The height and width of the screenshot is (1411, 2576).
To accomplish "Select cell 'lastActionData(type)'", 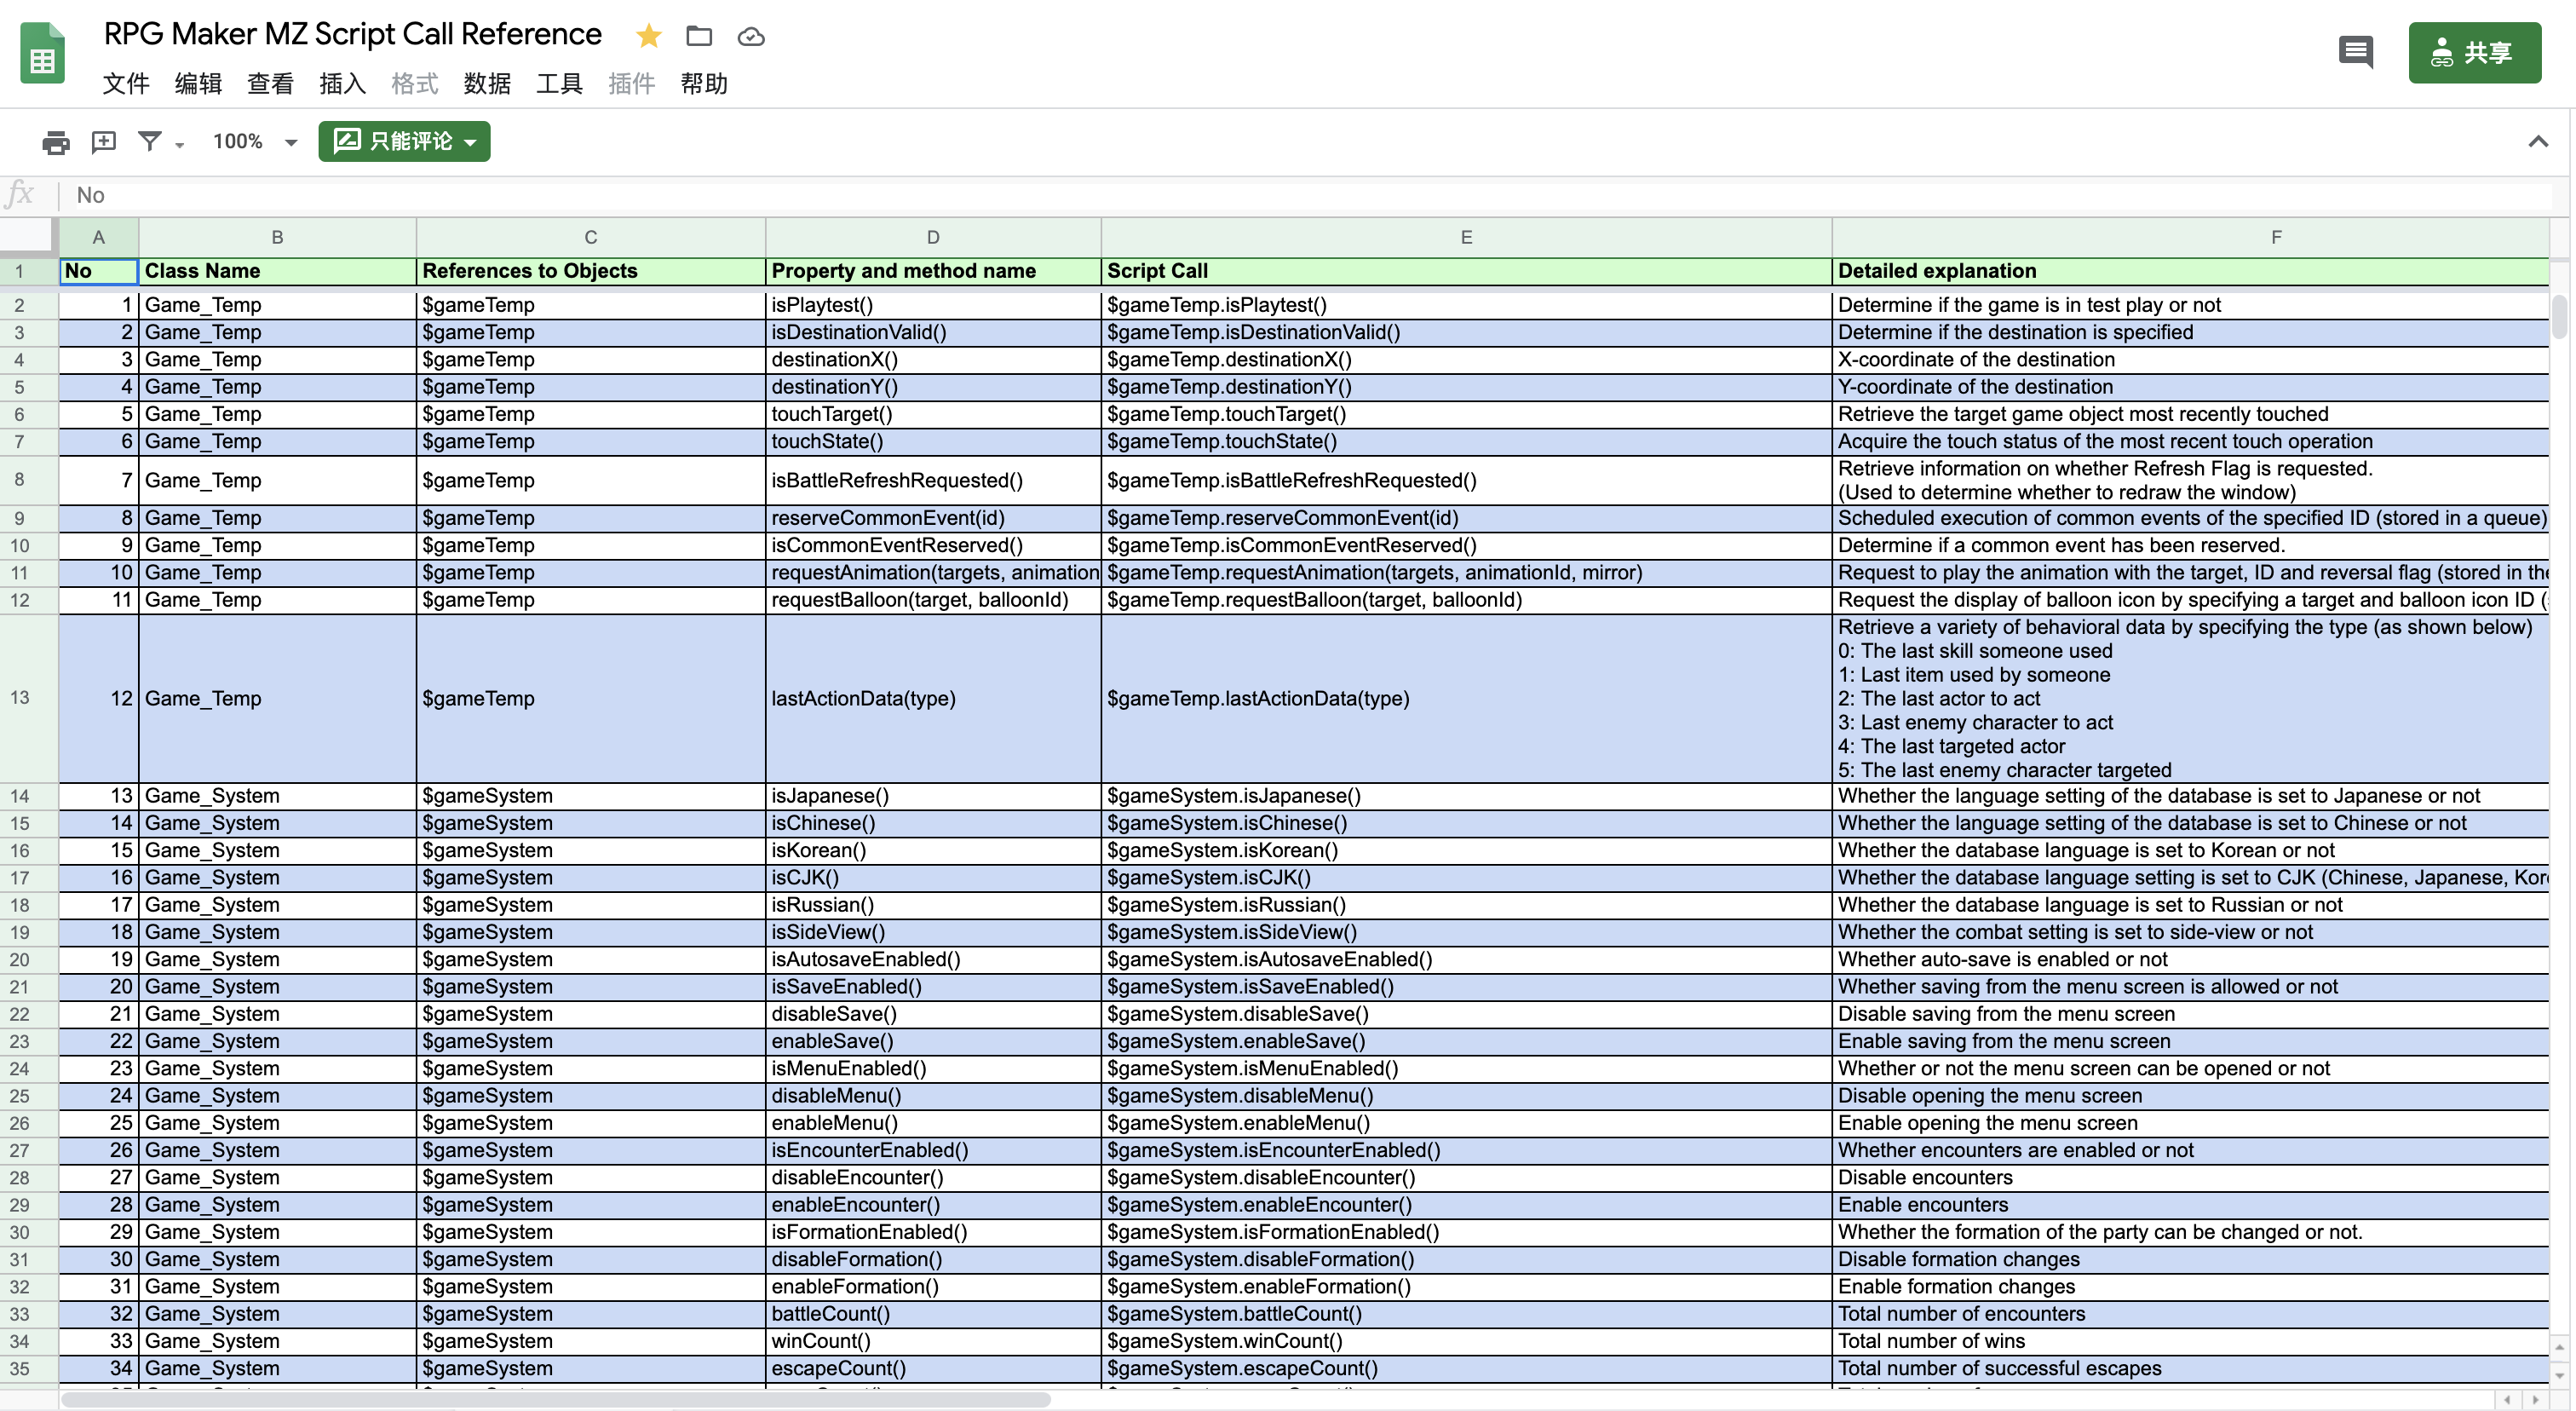I will coord(933,698).
